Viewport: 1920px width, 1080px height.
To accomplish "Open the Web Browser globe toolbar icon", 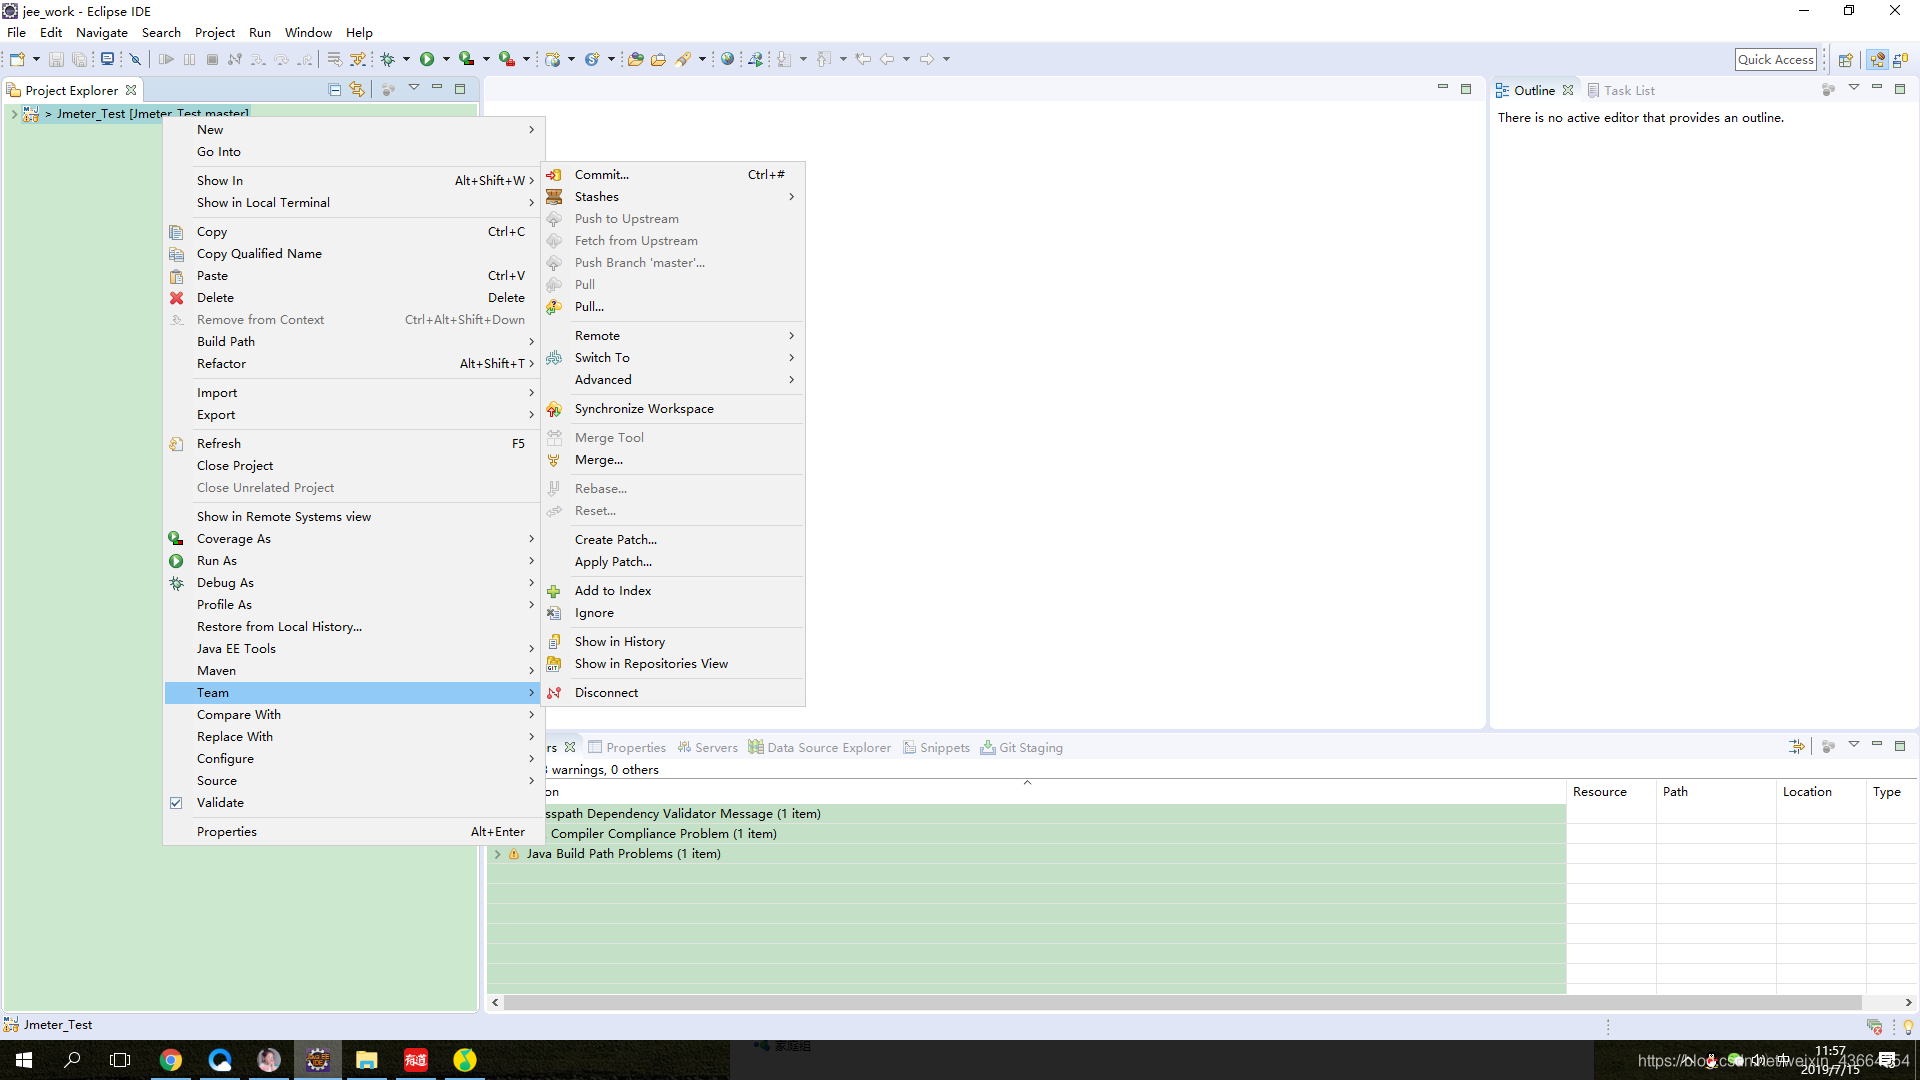I will click(728, 59).
